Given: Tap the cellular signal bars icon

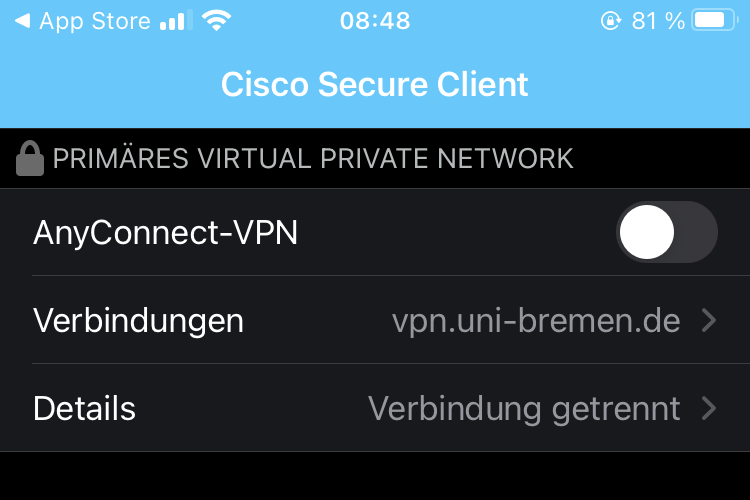Looking at the screenshot, I should point(175,21).
